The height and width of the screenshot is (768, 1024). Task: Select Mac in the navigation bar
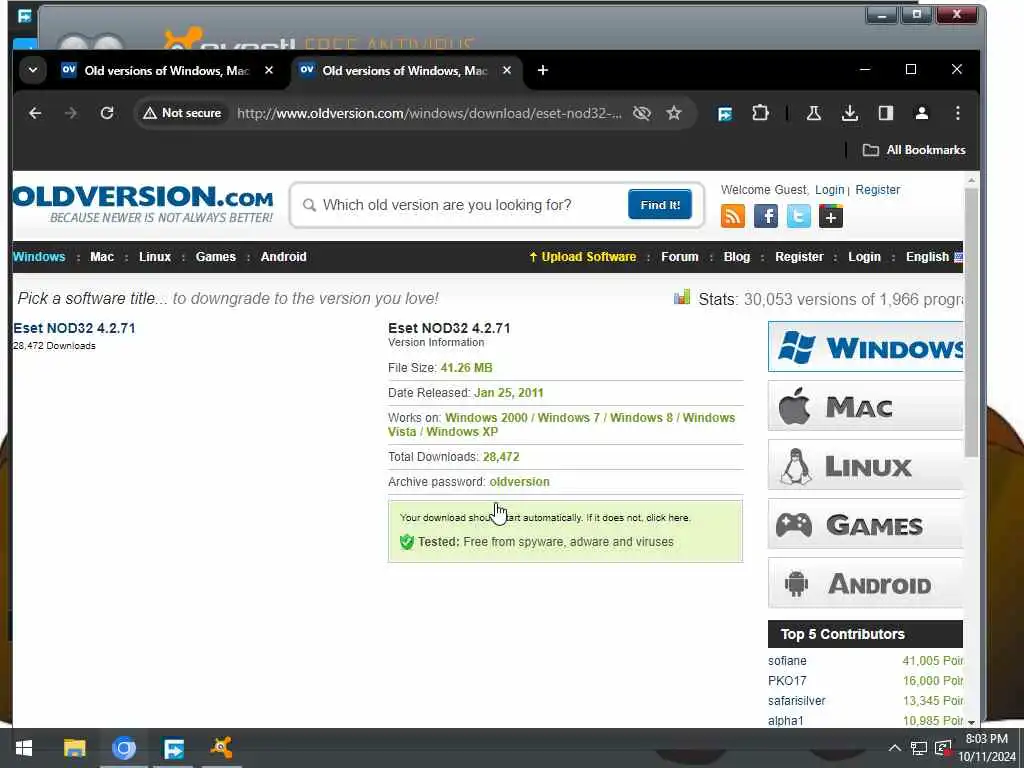tap(102, 257)
